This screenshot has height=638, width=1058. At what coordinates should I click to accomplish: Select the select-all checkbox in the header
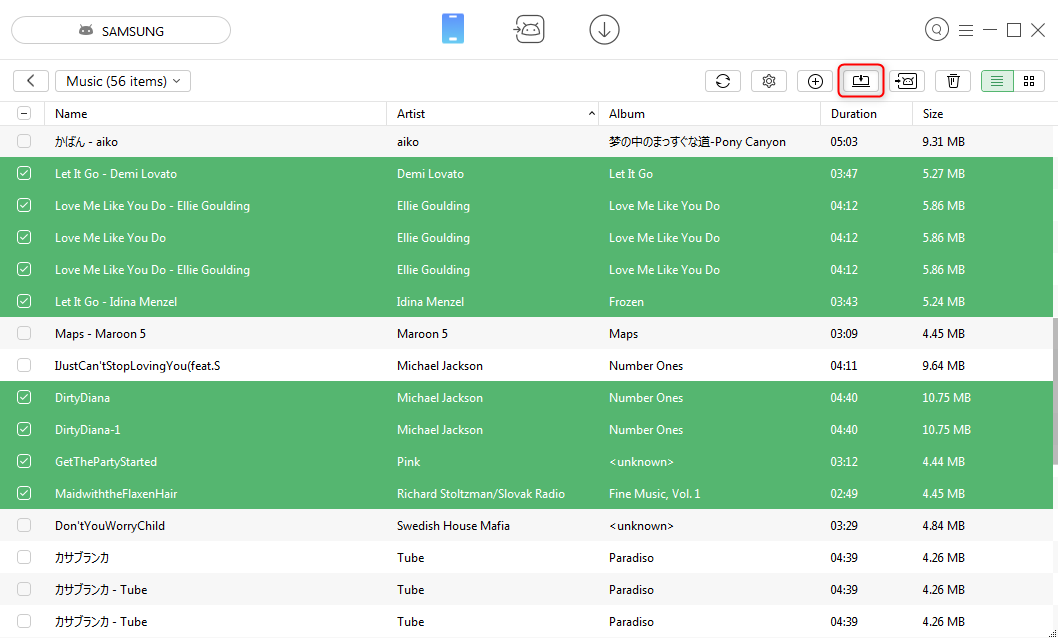click(x=25, y=113)
